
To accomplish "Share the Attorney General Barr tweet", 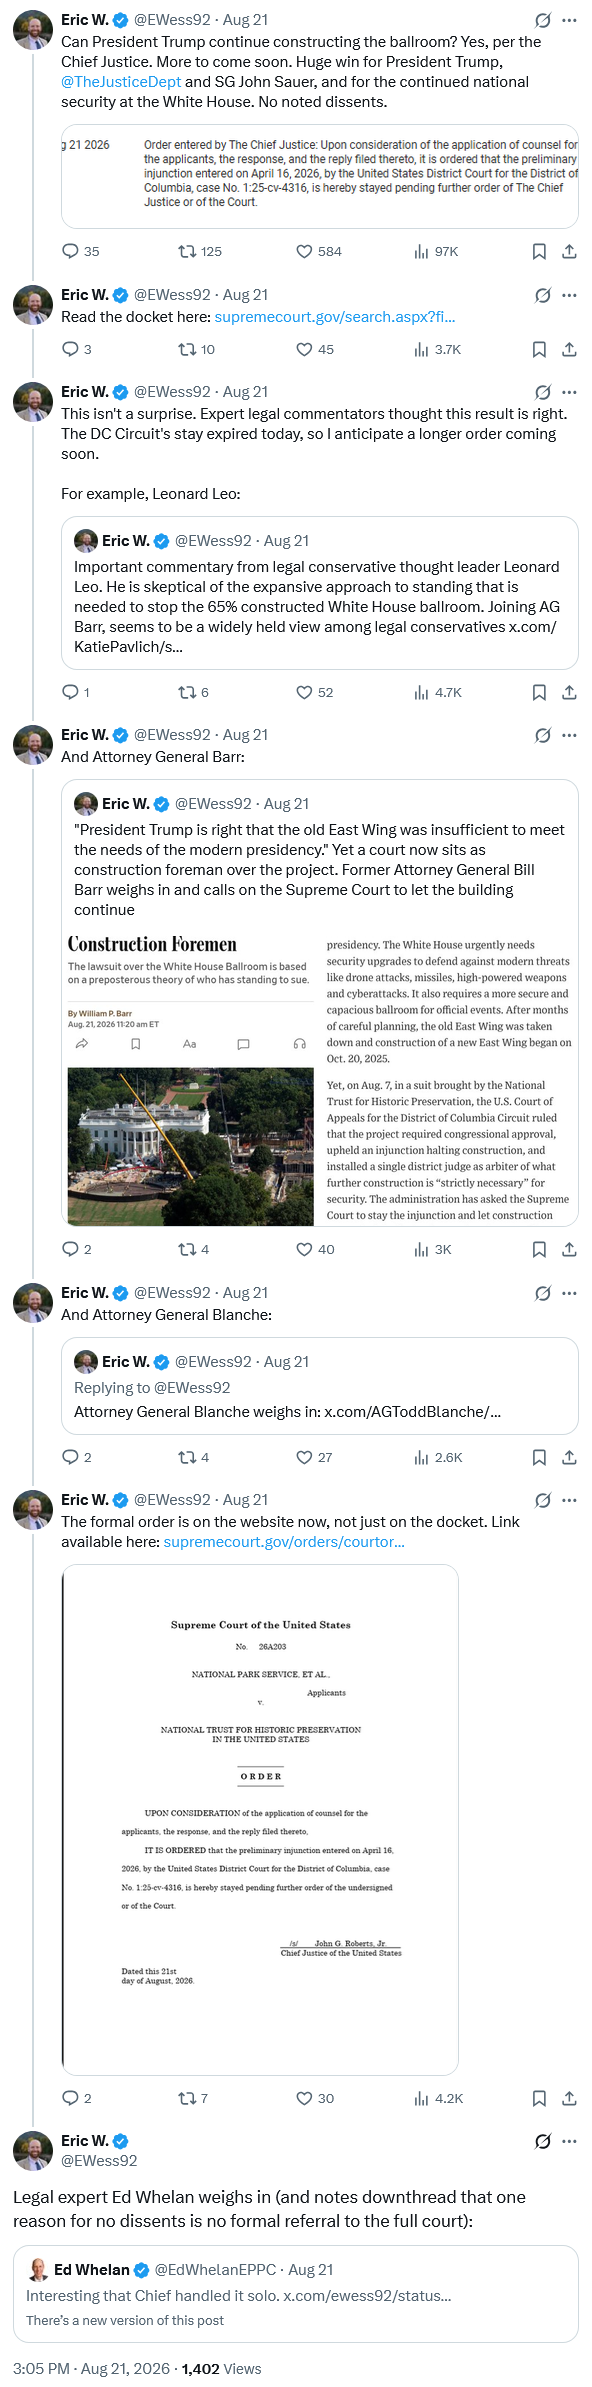I will tap(569, 1249).
